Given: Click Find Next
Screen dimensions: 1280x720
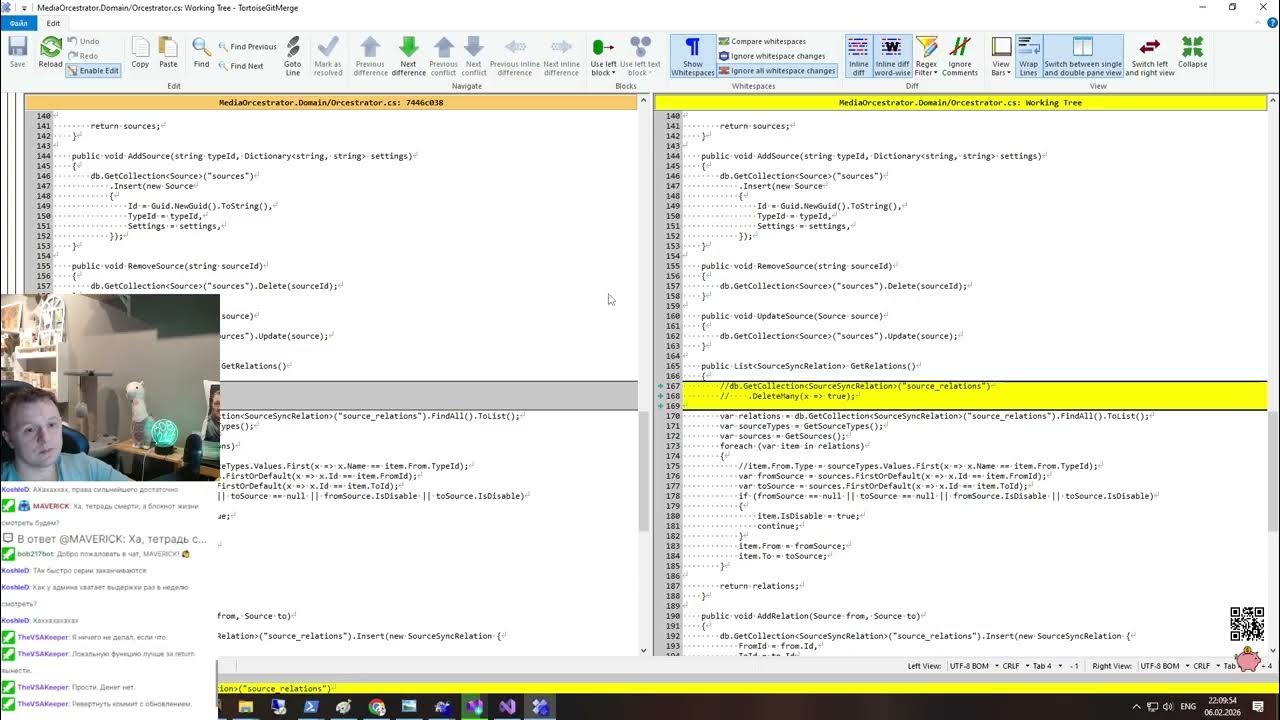Looking at the screenshot, I should (240, 66).
